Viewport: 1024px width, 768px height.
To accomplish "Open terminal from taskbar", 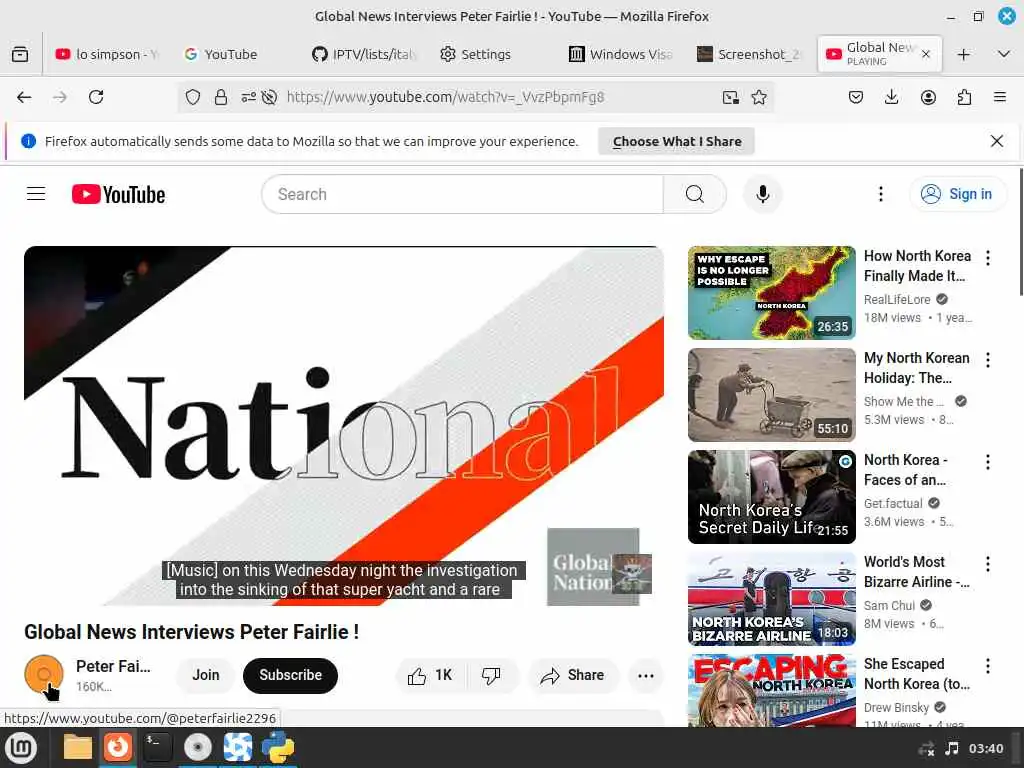I will (x=157, y=747).
